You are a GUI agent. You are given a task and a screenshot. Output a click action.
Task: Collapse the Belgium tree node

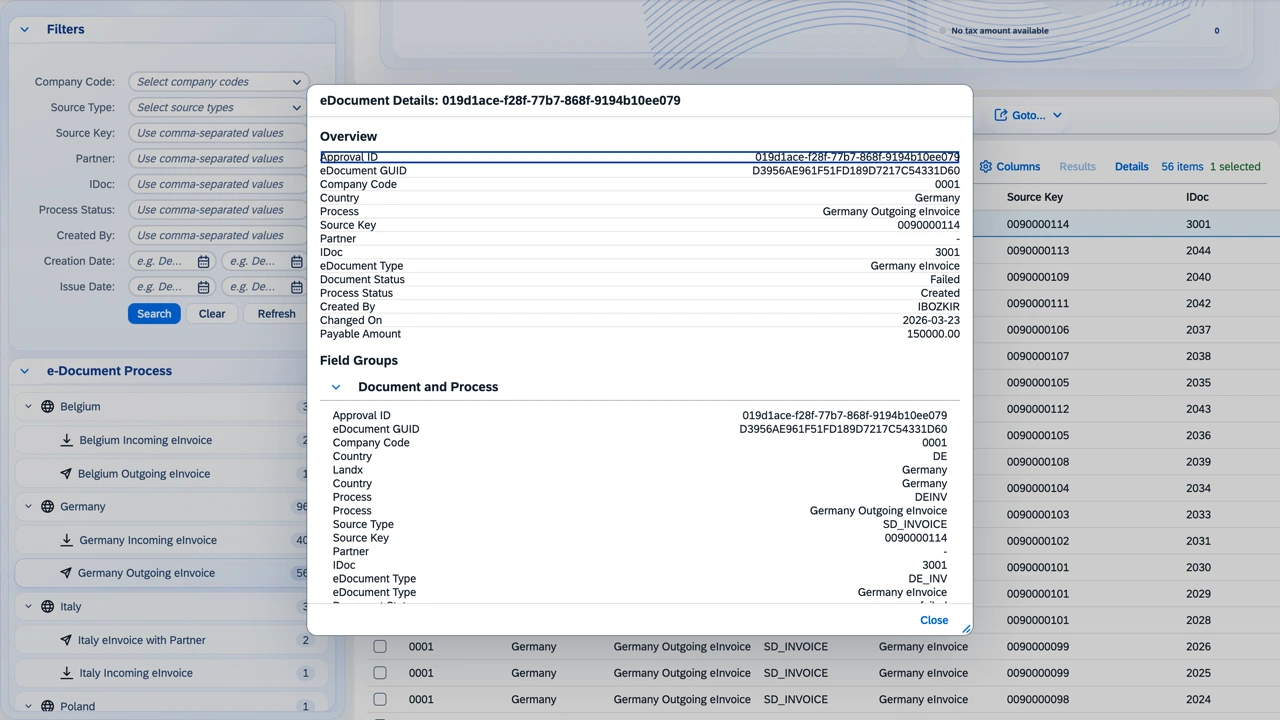coord(28,407)
